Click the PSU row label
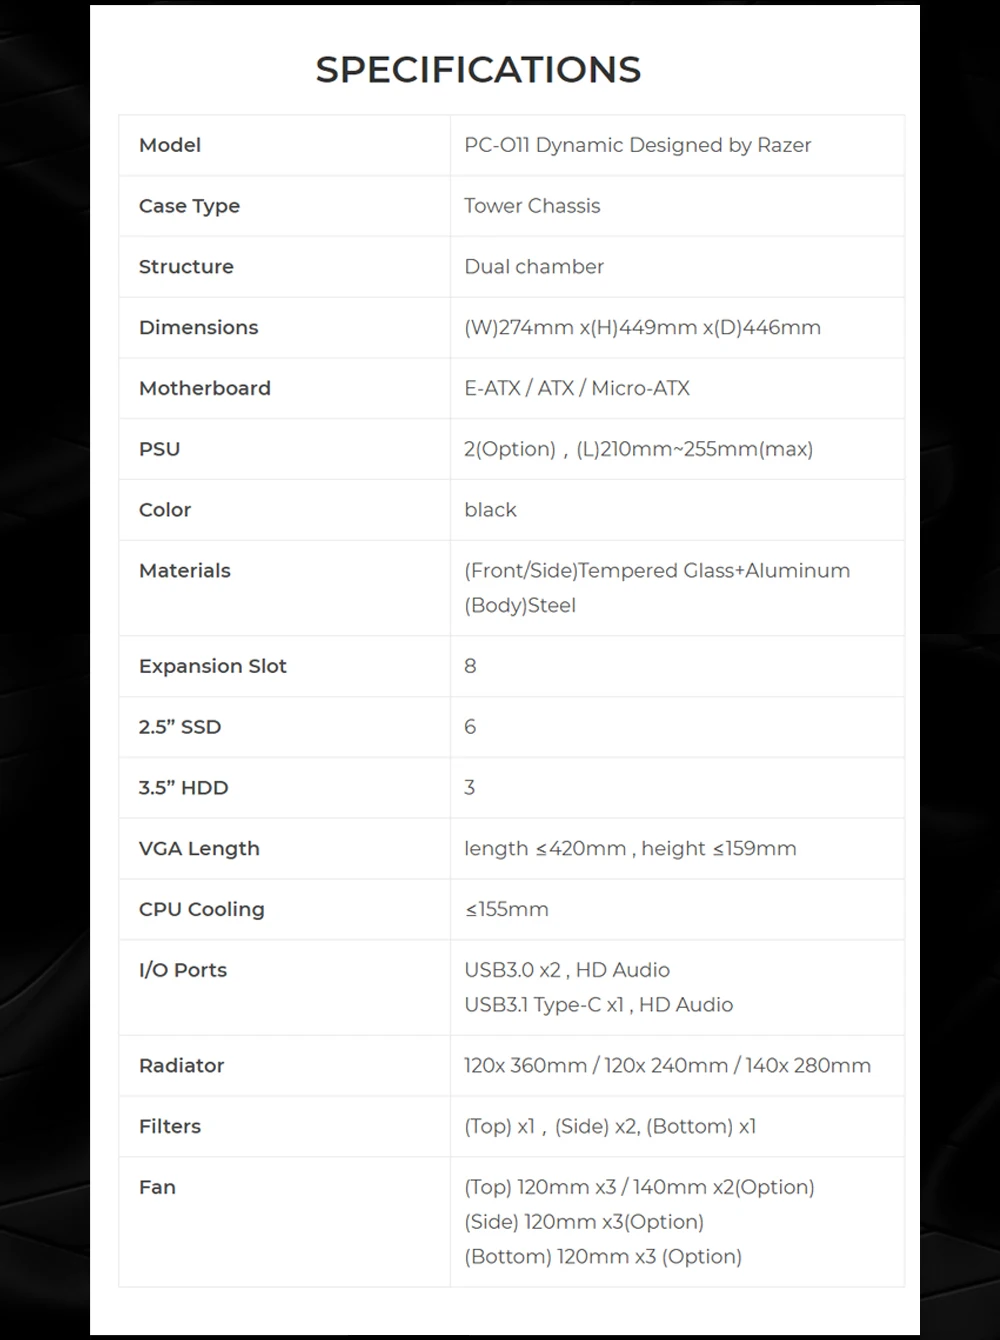The image size is (1000, 1340). pos(160,449)
